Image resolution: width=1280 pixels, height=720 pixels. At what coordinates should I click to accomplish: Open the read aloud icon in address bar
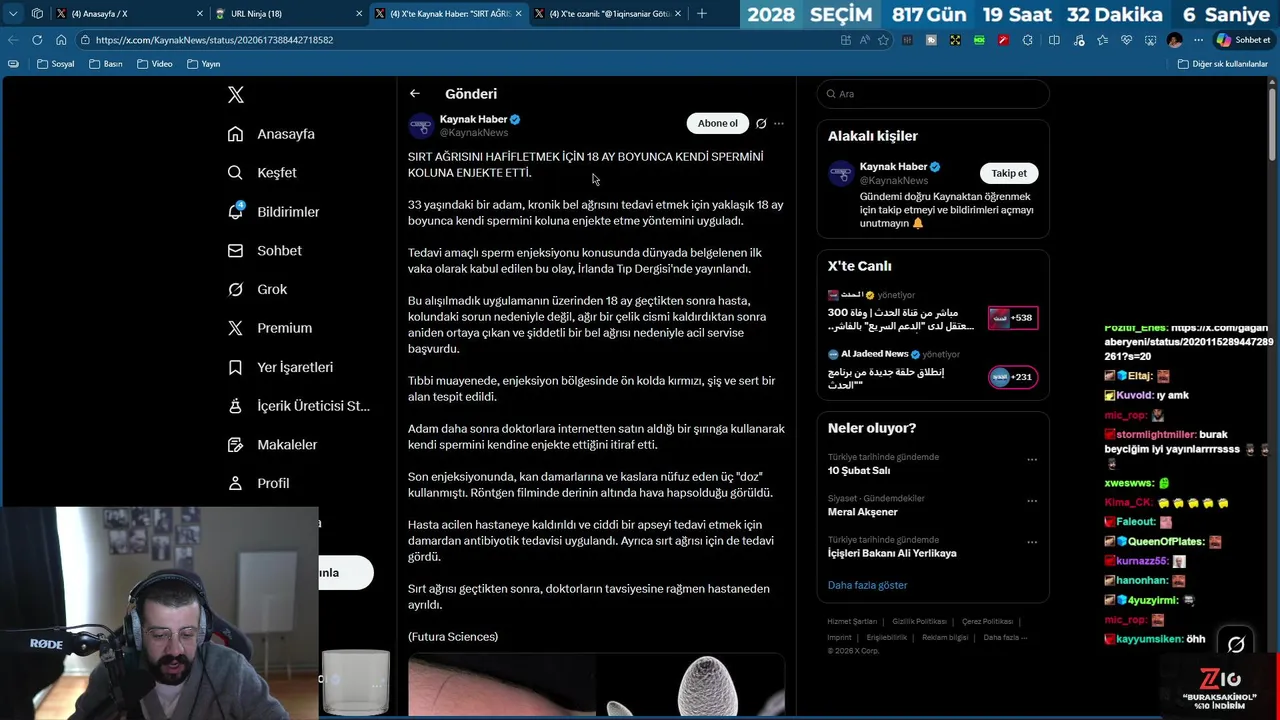tap(865, 40)
